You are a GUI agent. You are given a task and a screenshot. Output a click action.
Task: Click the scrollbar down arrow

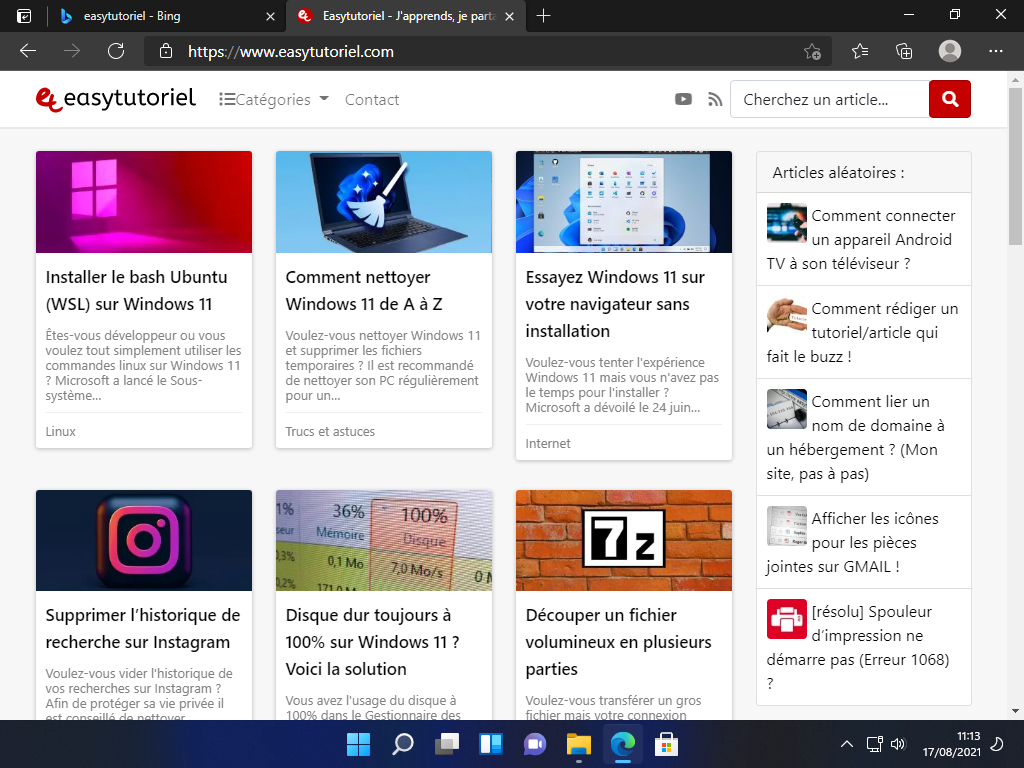coord(1015,711)
